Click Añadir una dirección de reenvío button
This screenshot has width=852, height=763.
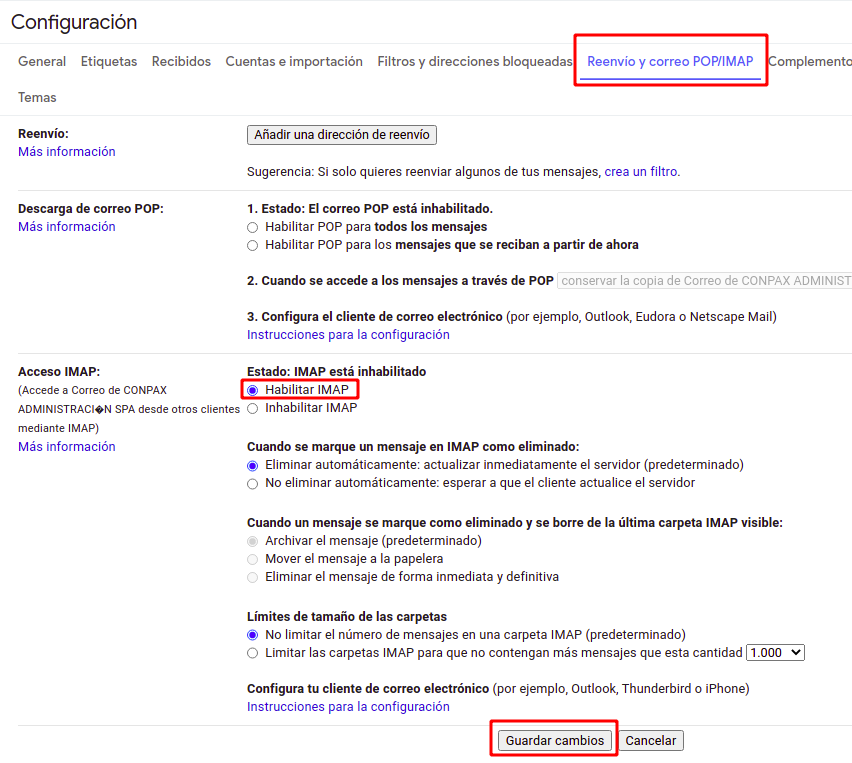342,135
